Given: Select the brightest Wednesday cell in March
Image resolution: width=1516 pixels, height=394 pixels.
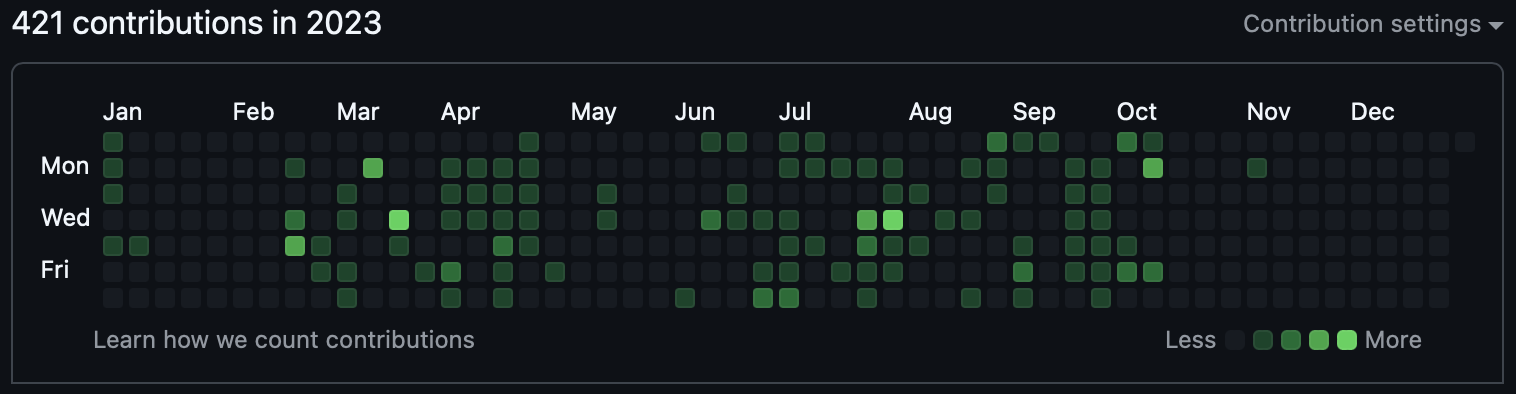Looking at the screenshot, I should pyautogui.click(x=399, y=219).
